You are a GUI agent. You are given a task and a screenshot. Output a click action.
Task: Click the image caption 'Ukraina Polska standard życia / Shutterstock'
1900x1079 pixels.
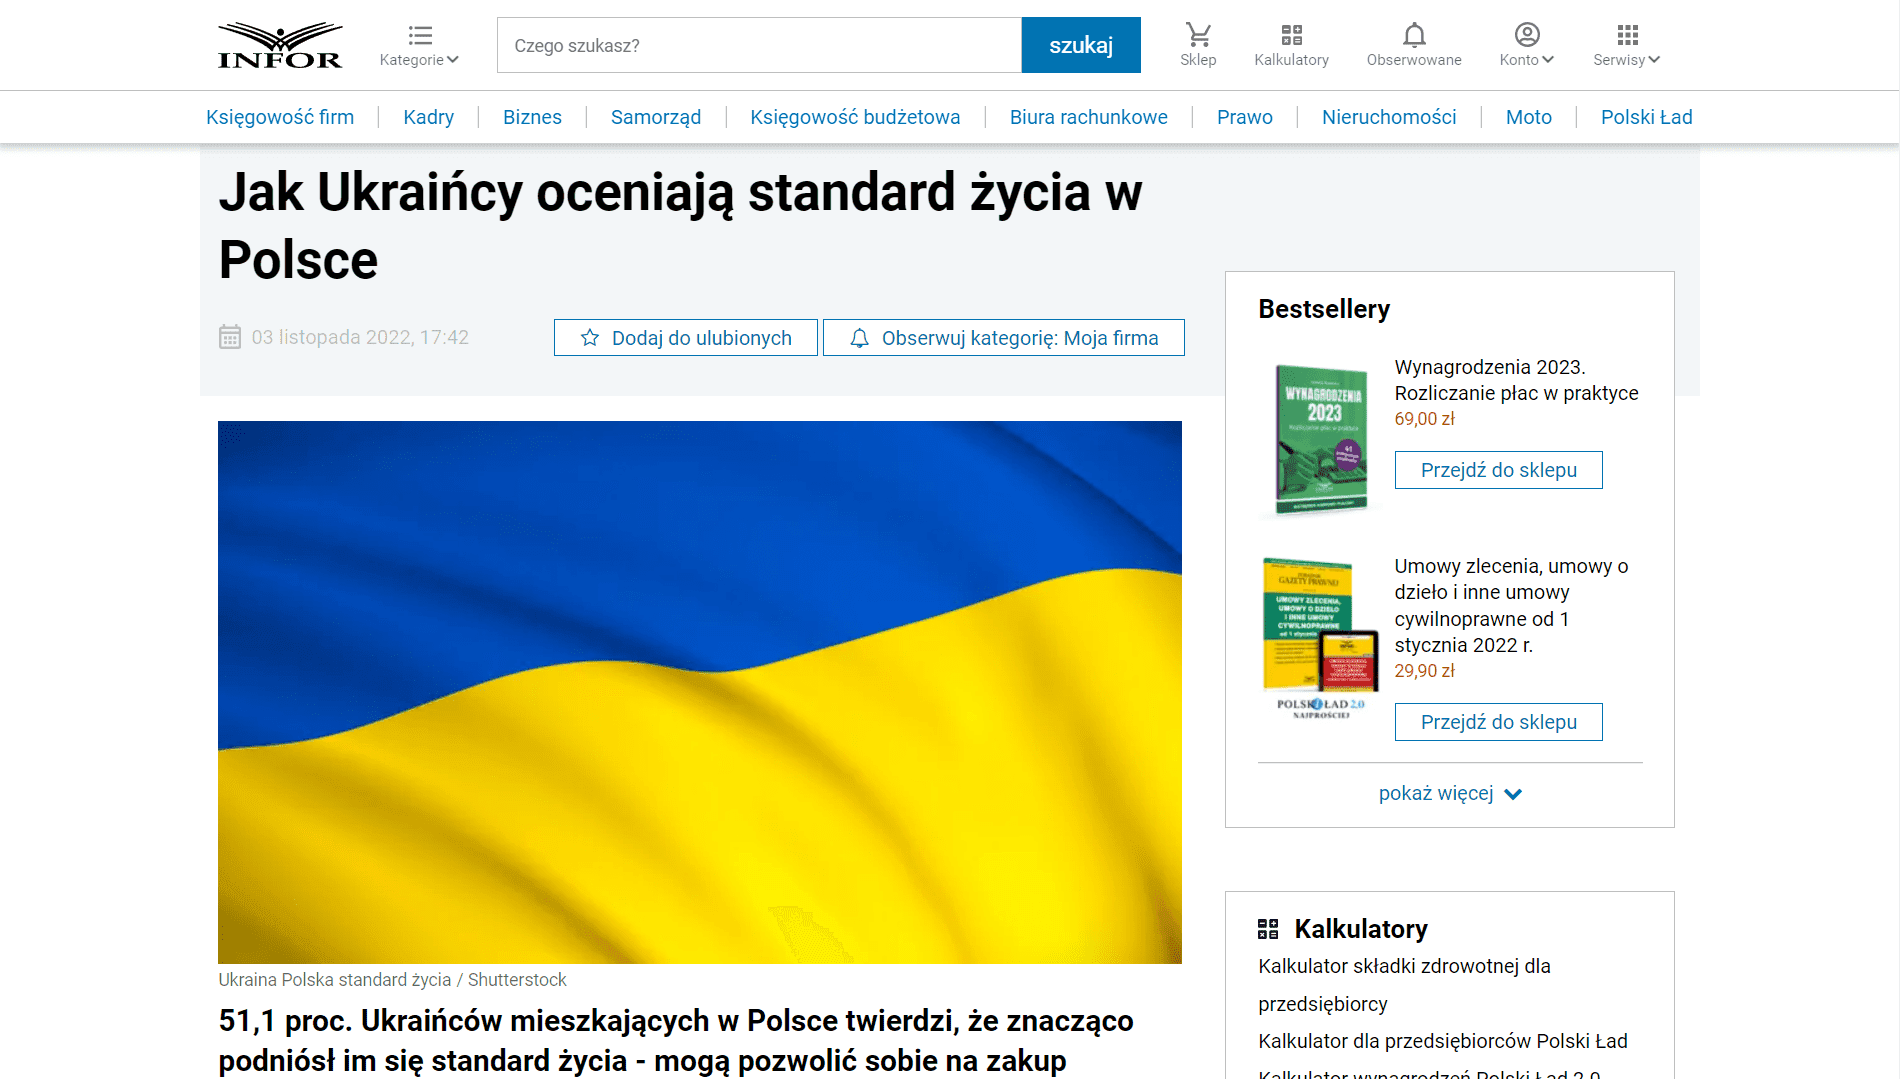[392, 980]
